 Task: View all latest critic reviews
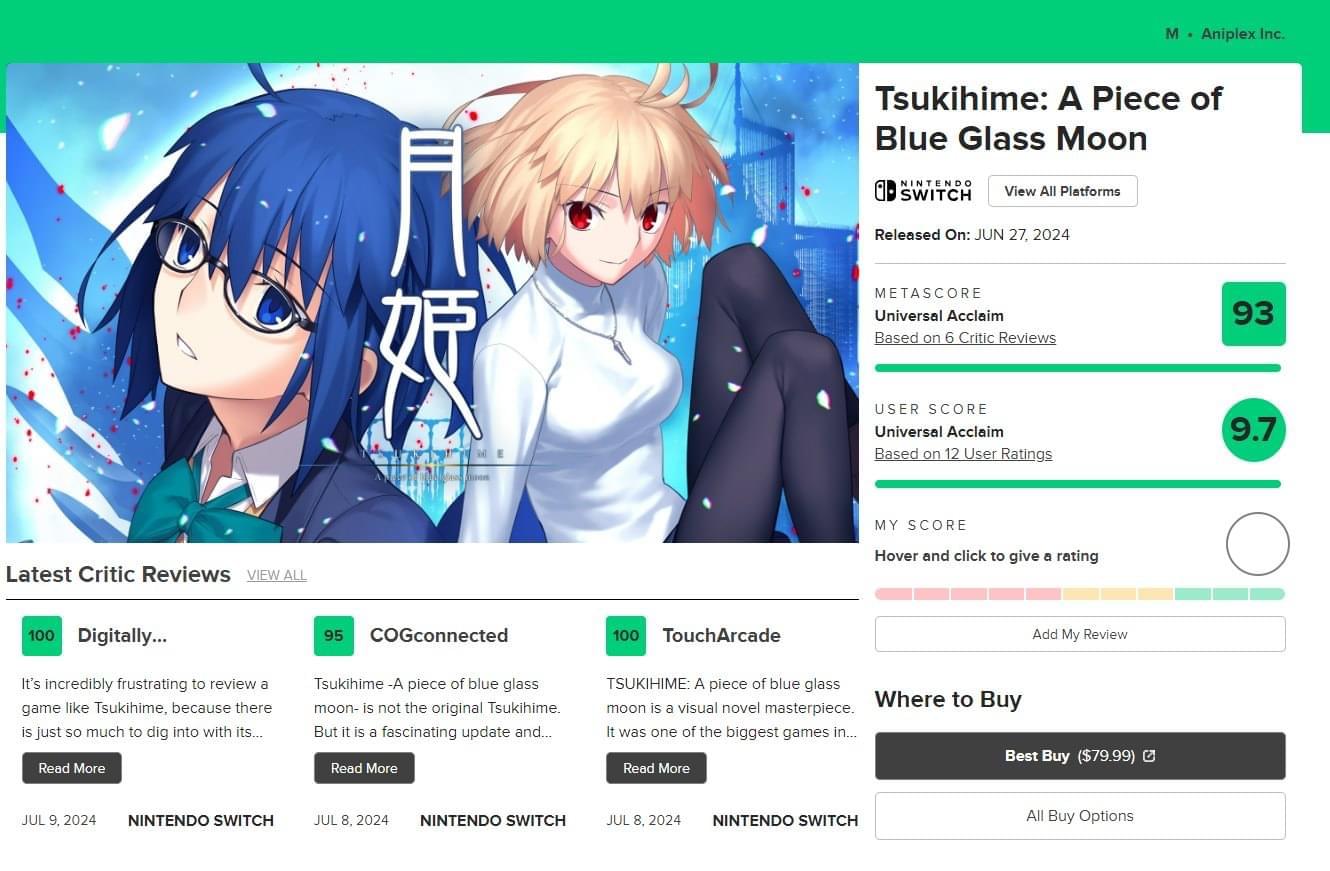coord(277,576)
